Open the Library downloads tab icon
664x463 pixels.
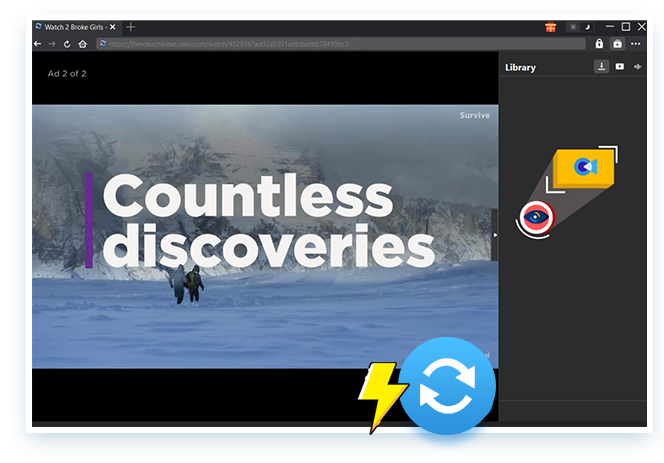[x=601, y=67]
